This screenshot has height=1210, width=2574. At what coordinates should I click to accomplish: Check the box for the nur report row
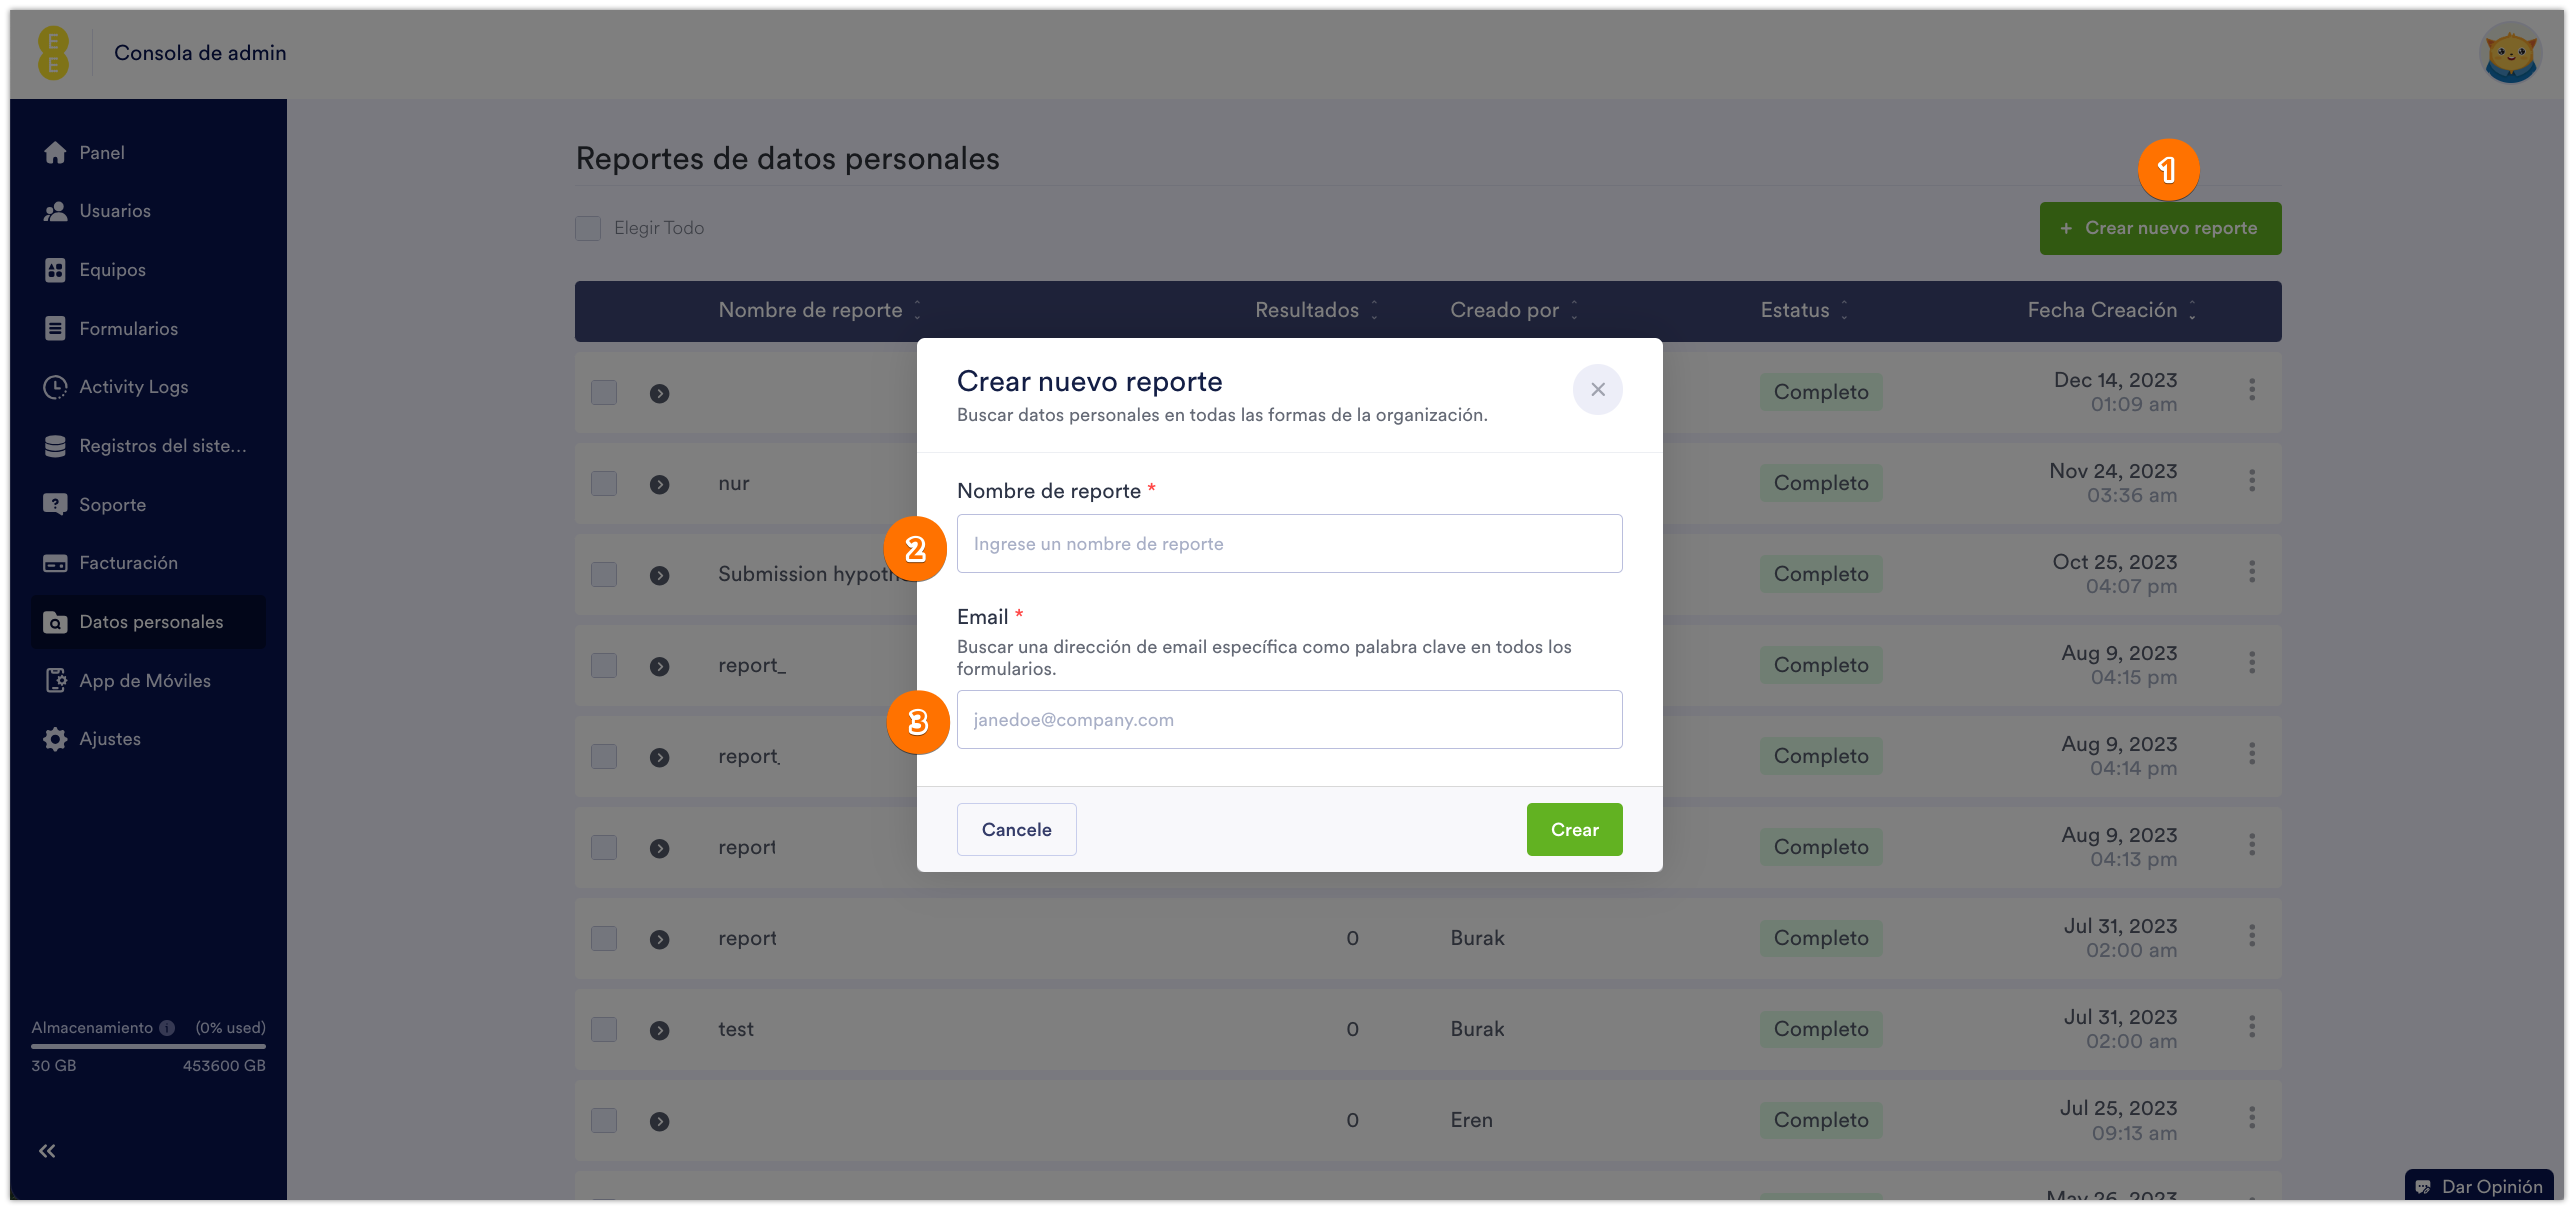pyautogui.click(x=604, y=483)
